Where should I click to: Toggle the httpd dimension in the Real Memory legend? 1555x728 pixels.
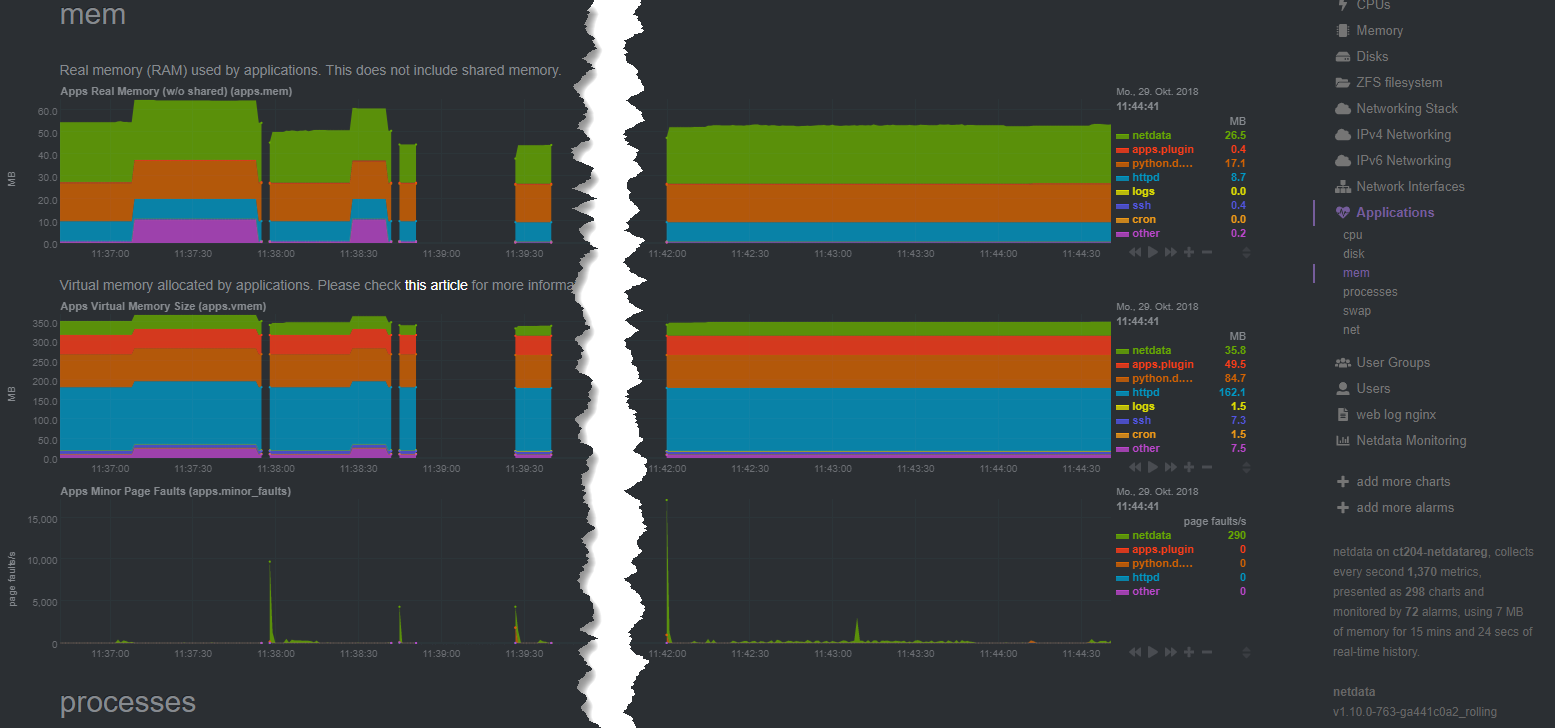coord(1146,177)
